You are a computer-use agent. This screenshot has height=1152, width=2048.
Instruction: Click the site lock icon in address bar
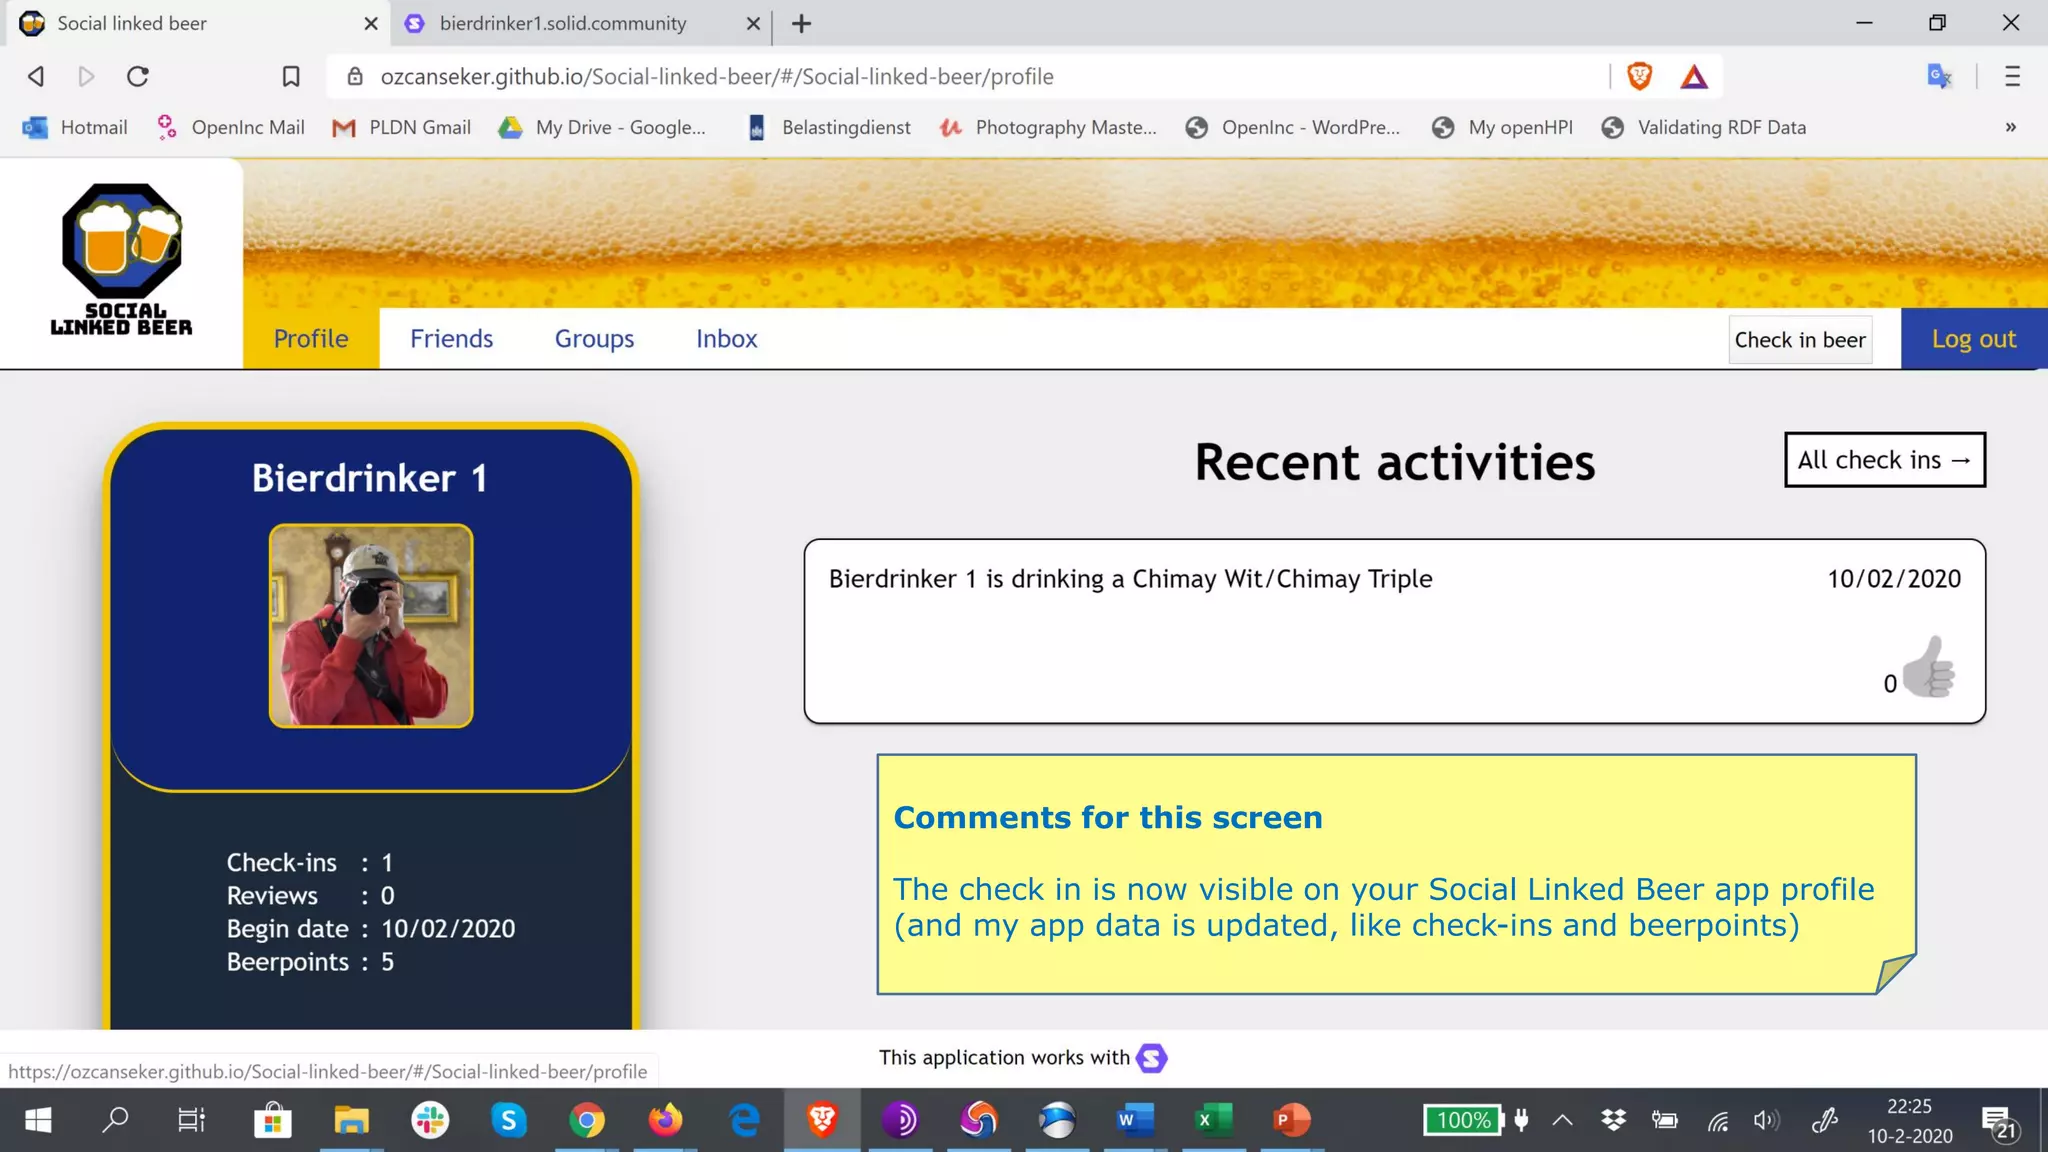(x=355, y=76)
